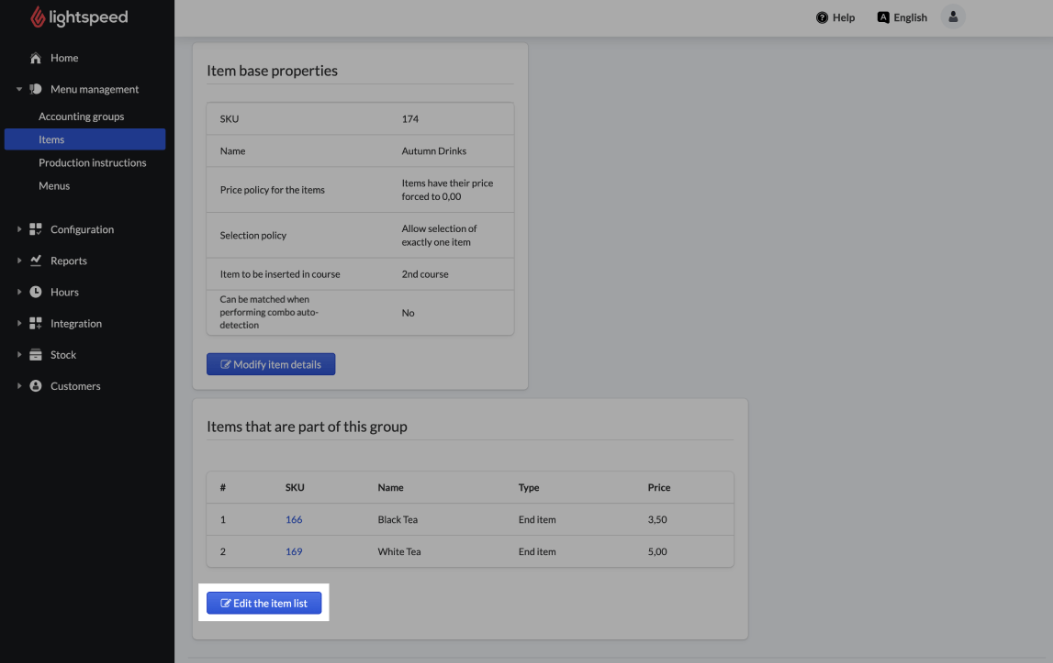Open the English language selector
The image size is (1053, 663).
click(x=902, y=18)
